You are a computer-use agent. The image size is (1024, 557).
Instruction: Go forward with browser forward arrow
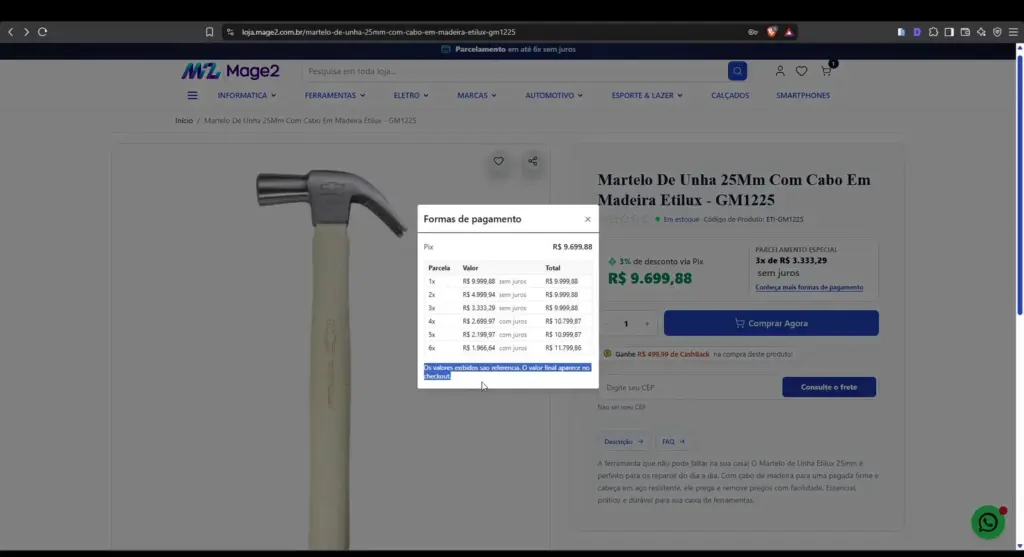(x=26, y=31)
